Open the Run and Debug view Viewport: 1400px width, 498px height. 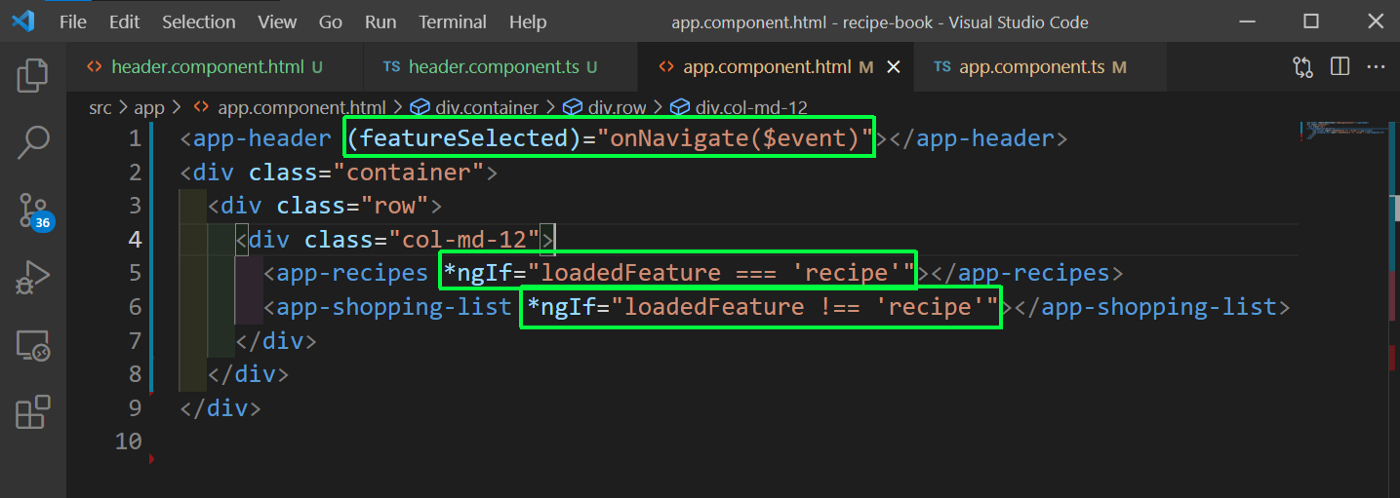click(33, 278)
